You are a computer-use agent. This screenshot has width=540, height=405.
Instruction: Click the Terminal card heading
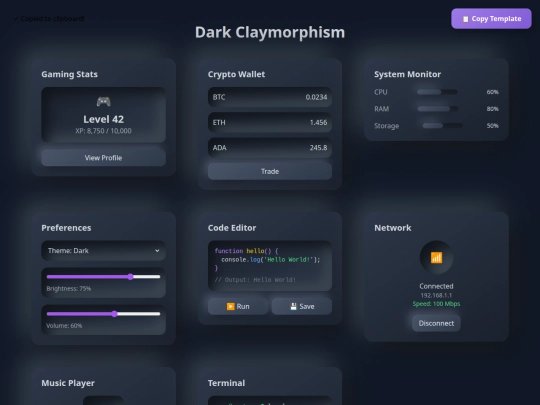pos(226,383)
